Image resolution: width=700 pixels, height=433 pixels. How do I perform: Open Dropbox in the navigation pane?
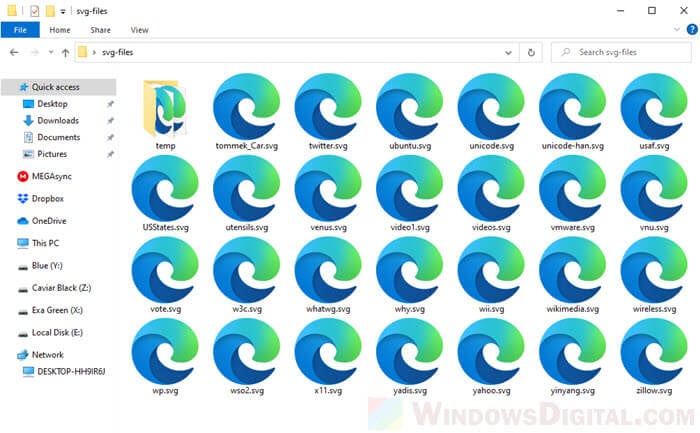click(47, 198)
